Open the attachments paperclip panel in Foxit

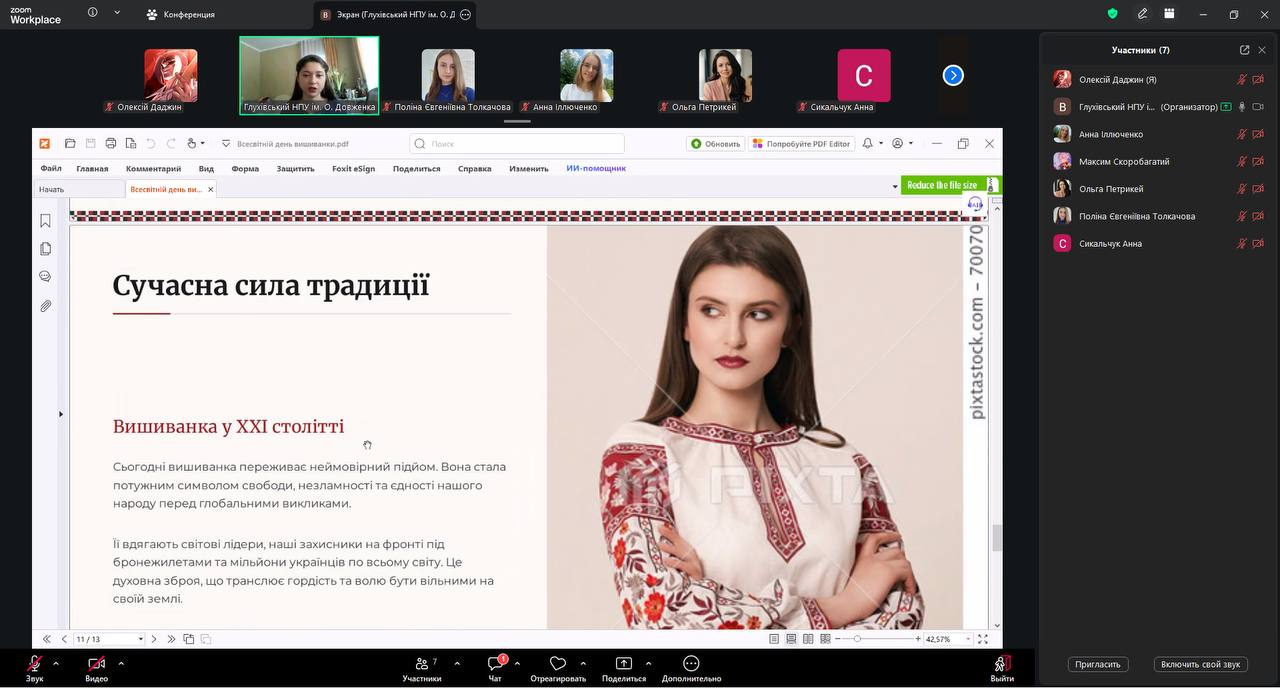click(46, 306)
